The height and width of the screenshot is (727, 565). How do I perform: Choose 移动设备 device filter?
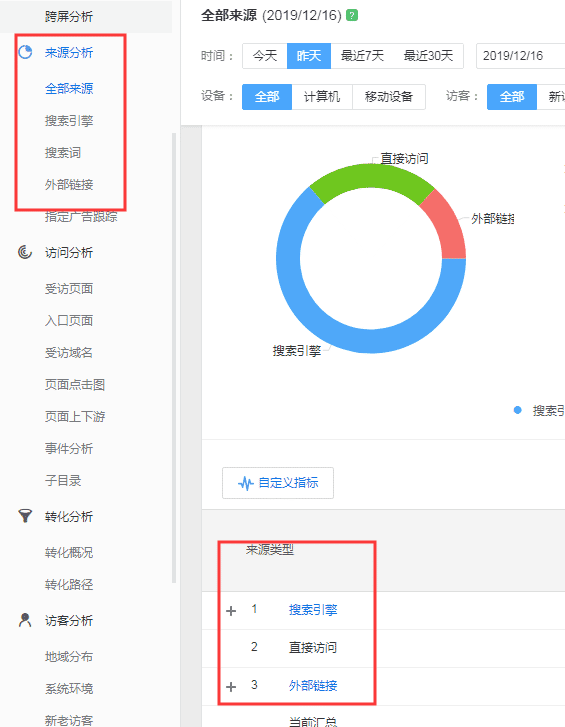[388, 97]
